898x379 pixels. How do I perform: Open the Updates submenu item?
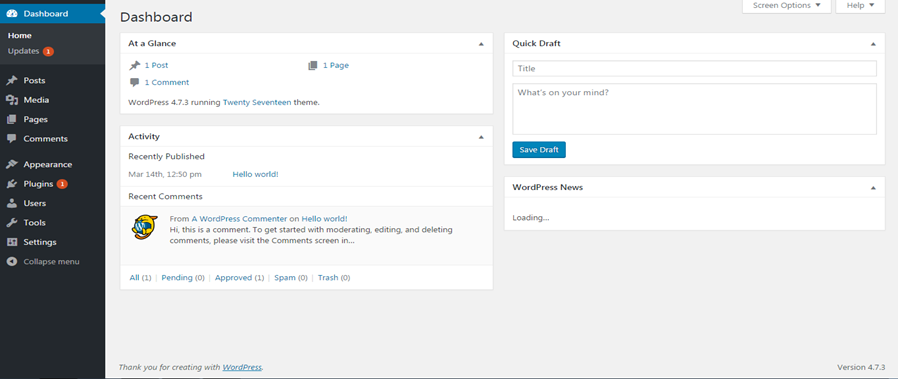[23, 51]
